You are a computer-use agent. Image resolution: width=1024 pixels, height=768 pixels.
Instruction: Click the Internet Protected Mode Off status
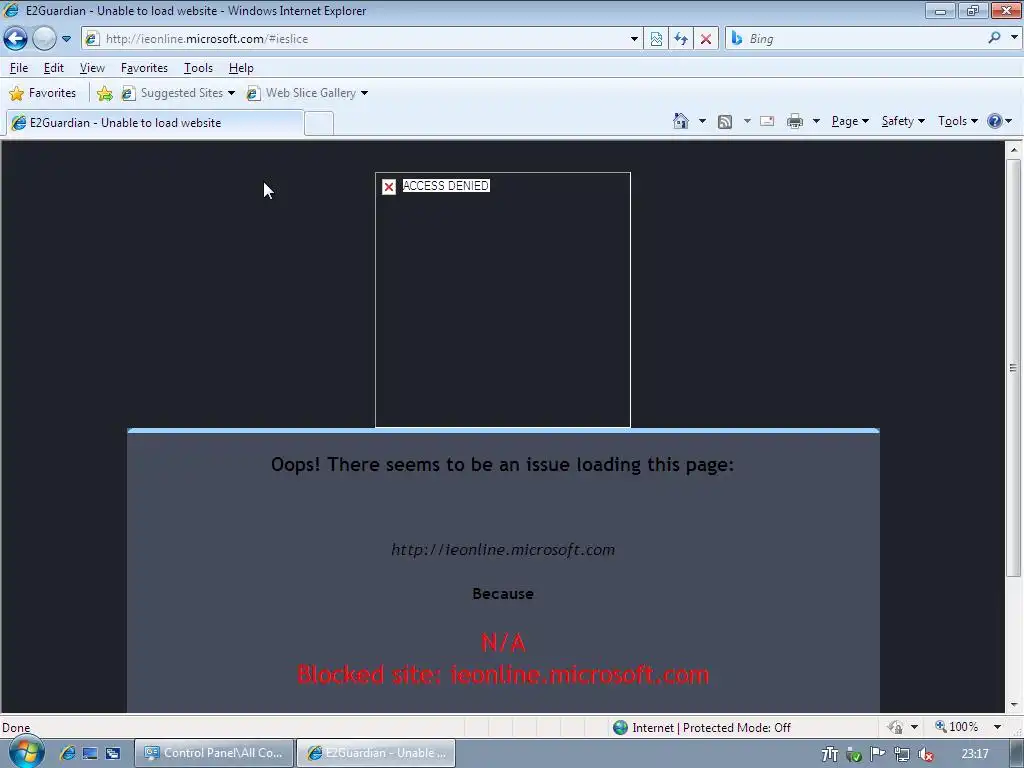(702, 728)
